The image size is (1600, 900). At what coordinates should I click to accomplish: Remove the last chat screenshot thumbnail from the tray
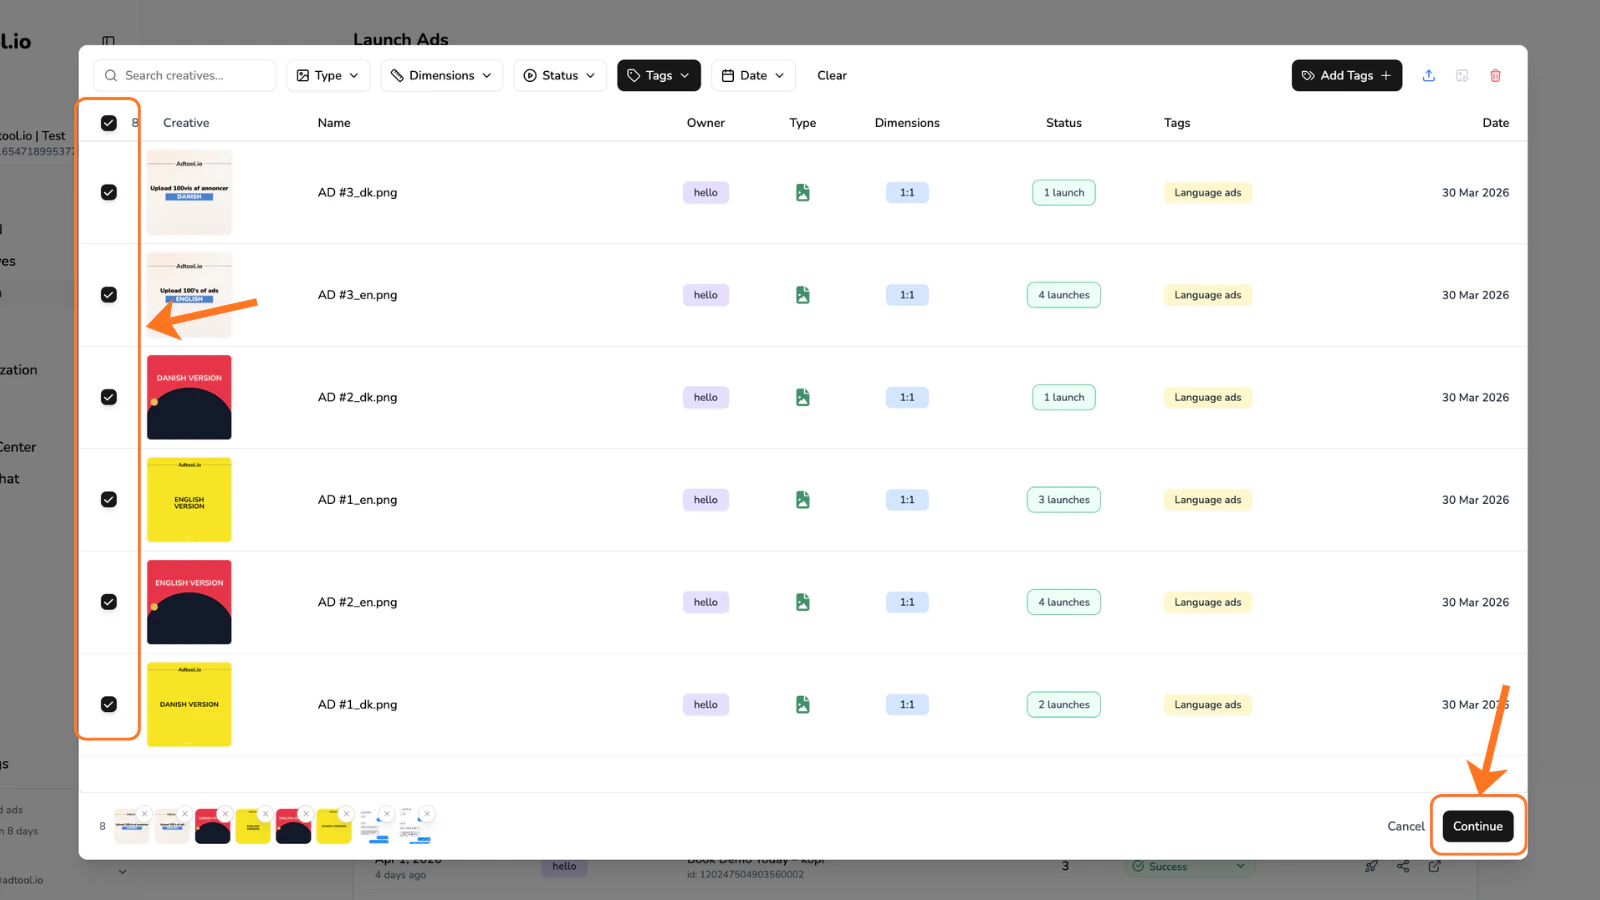click(x=427, y=813)
